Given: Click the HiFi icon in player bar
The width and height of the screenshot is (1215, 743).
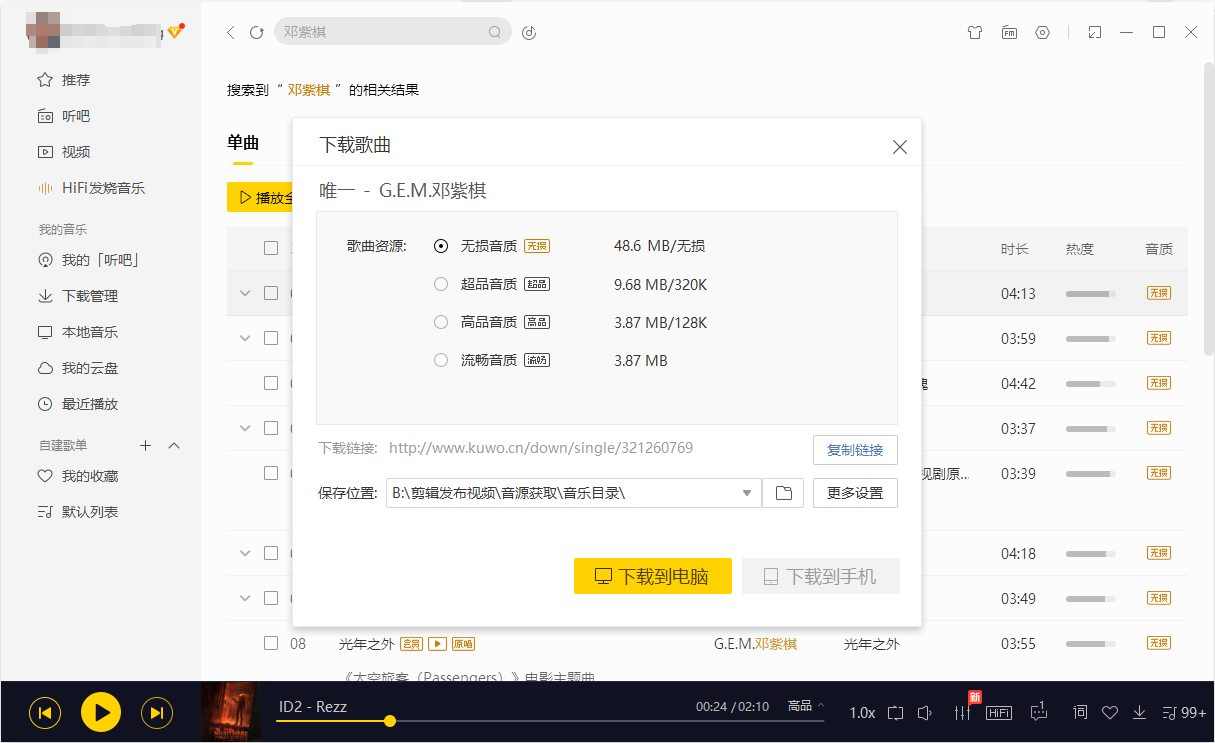Looking at the screenshot, I should pyautogui.click(x=999, y=713).
